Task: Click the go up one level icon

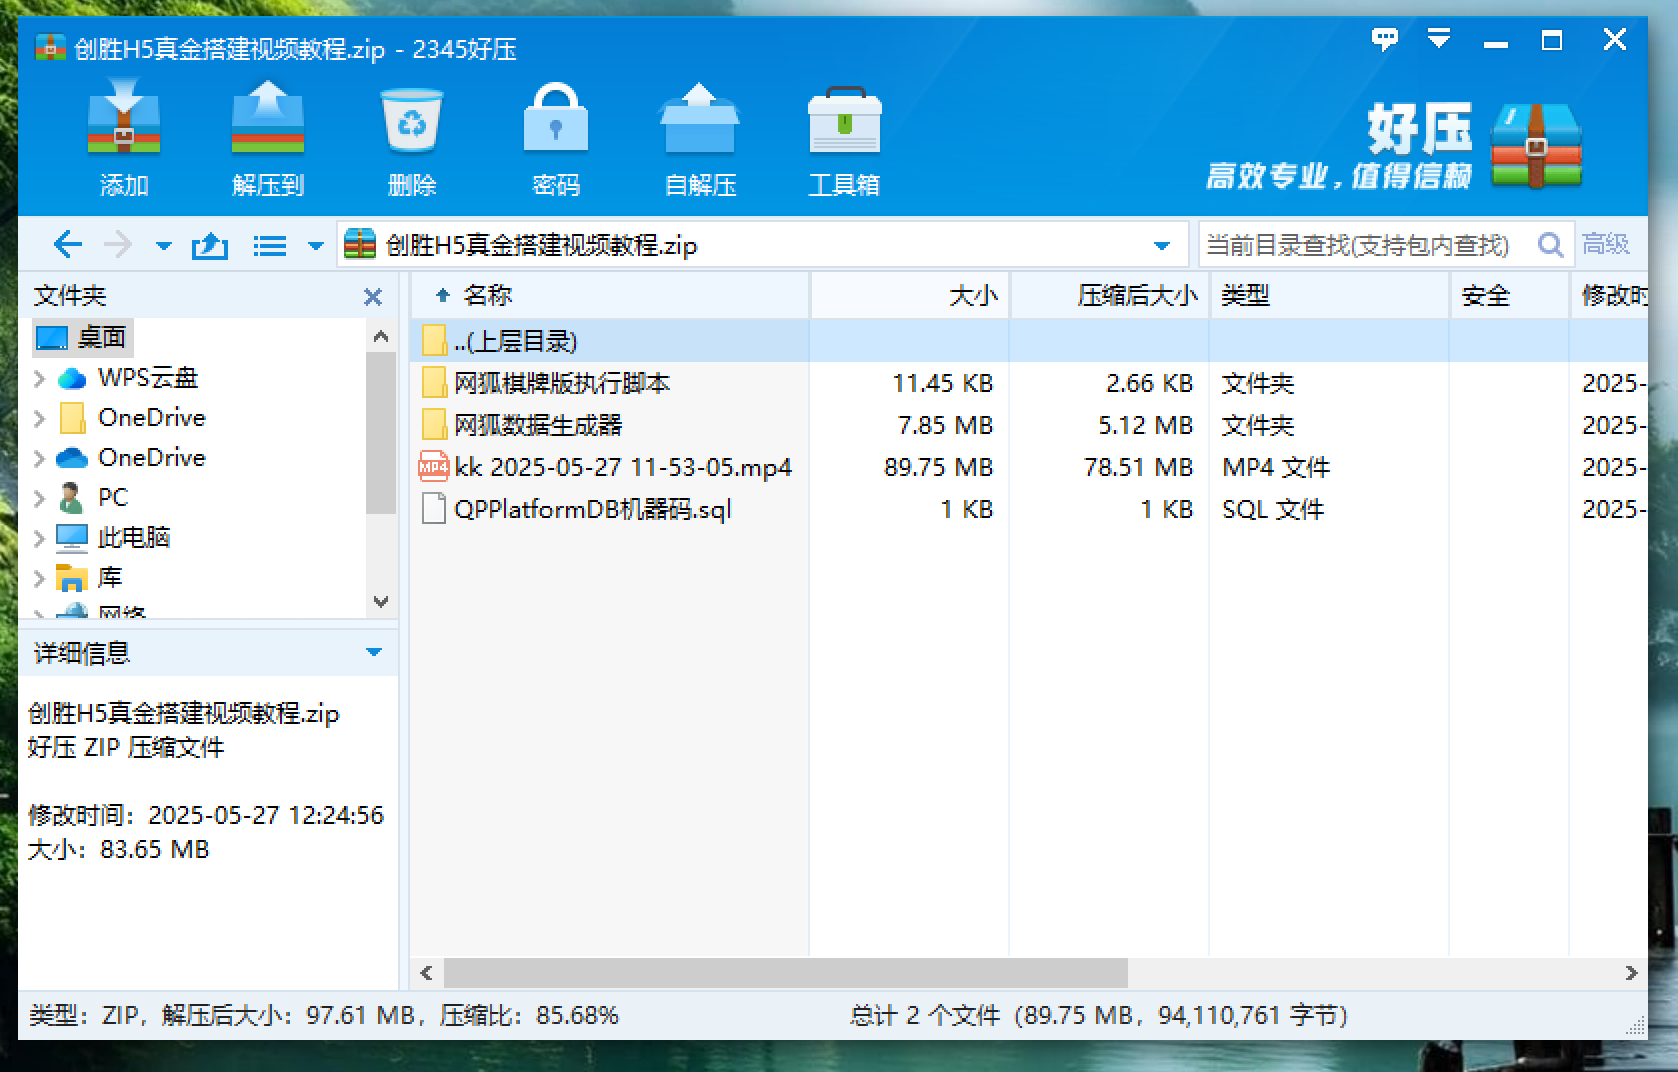Action: click(210, 245)
